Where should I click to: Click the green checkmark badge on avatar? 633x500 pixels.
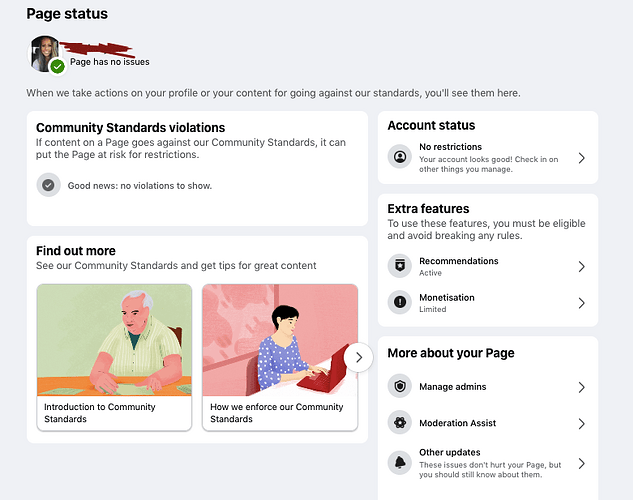click(58, 66)
